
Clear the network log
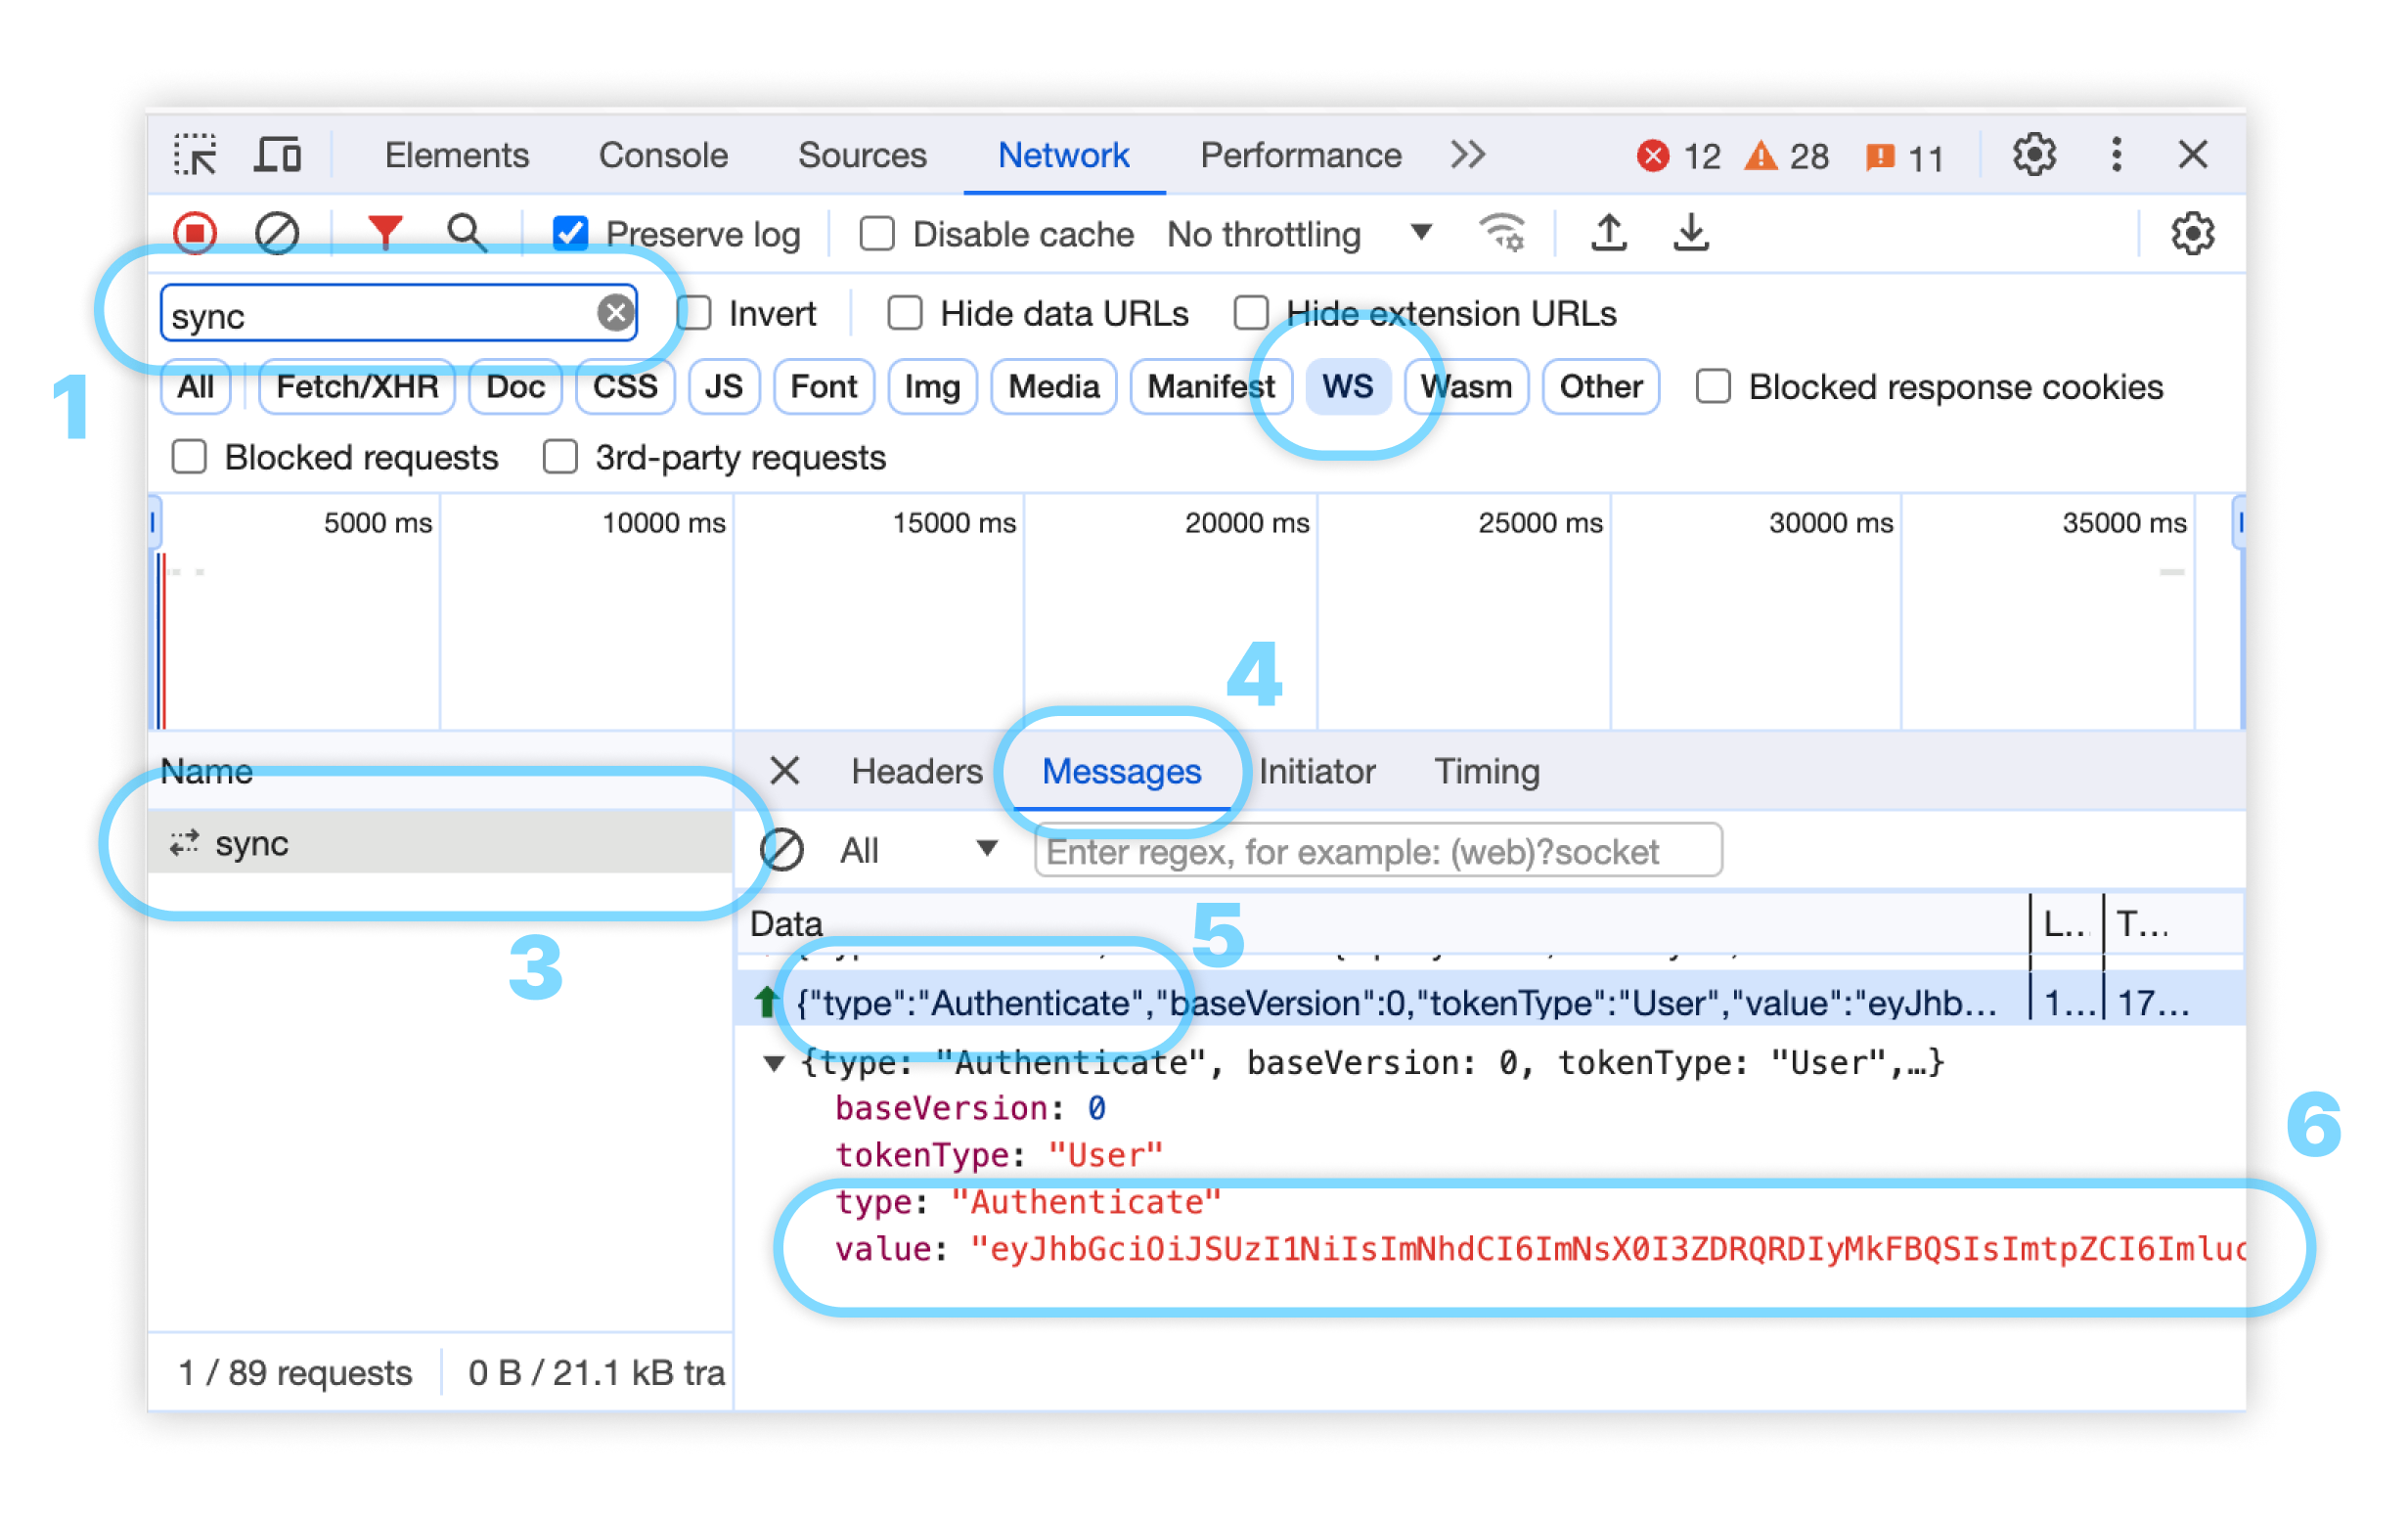pyautogui.click(x=277, y=234)
